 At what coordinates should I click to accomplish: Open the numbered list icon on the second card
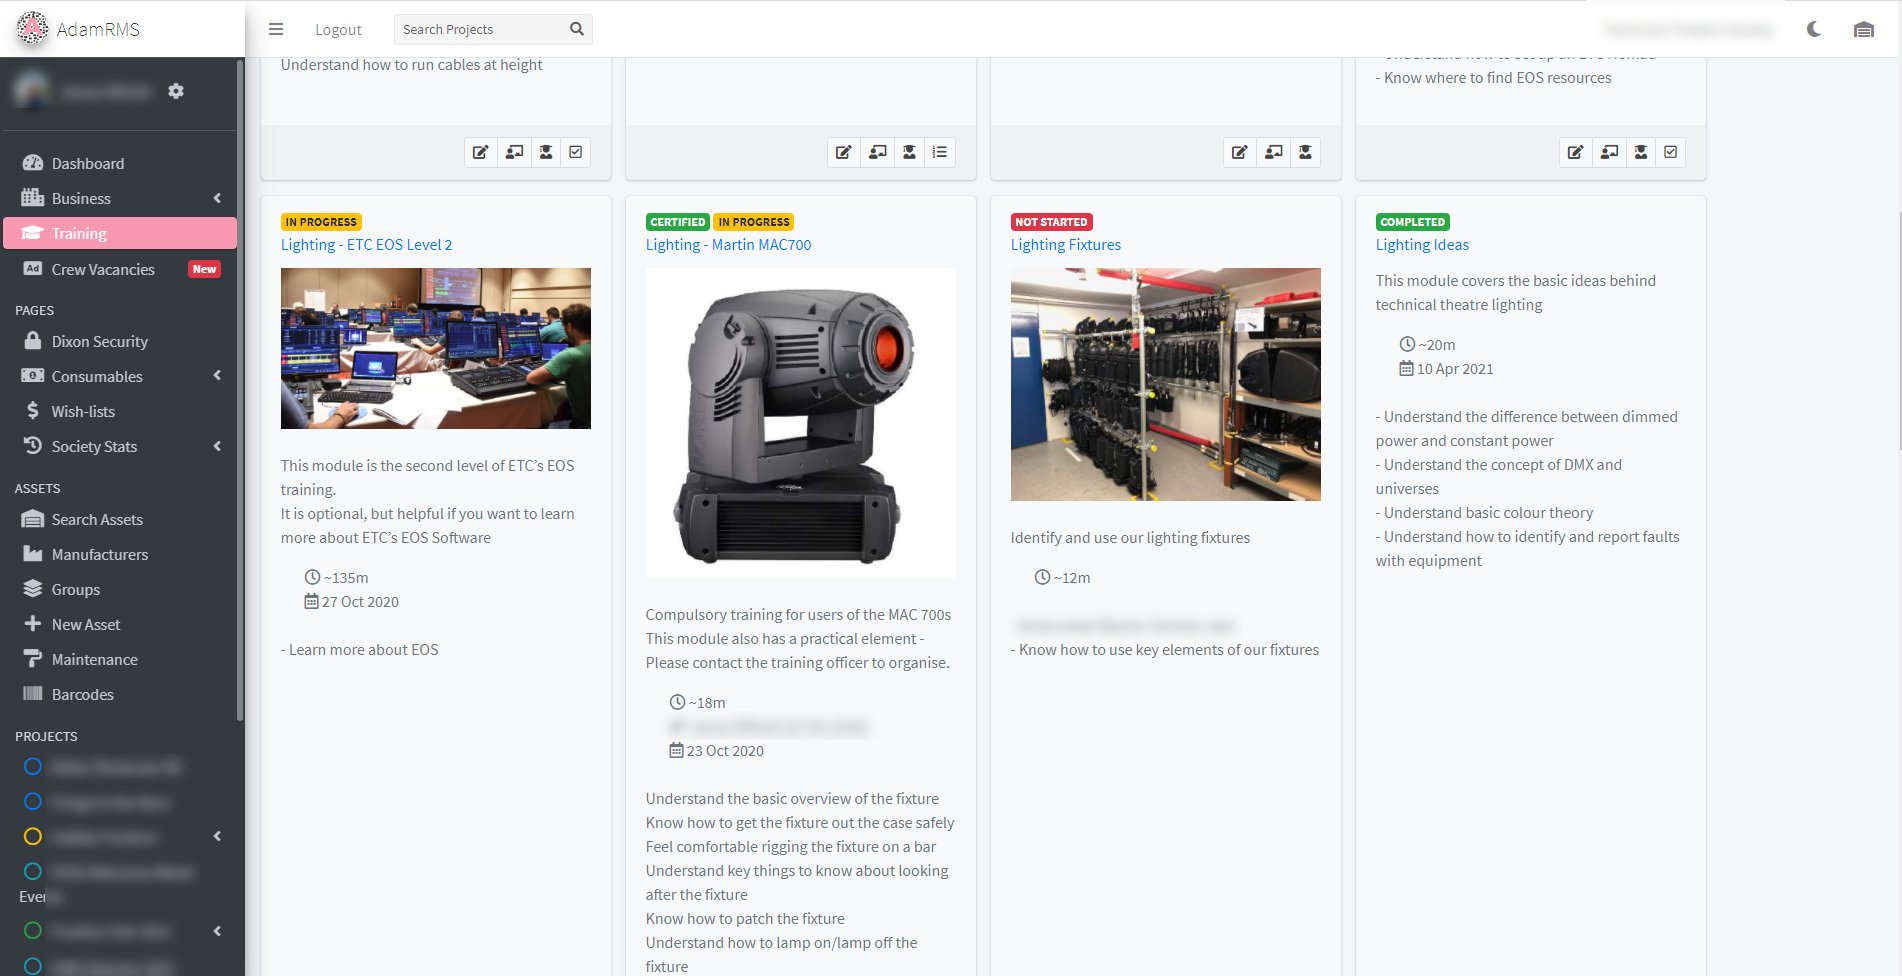tap(939, 152)
